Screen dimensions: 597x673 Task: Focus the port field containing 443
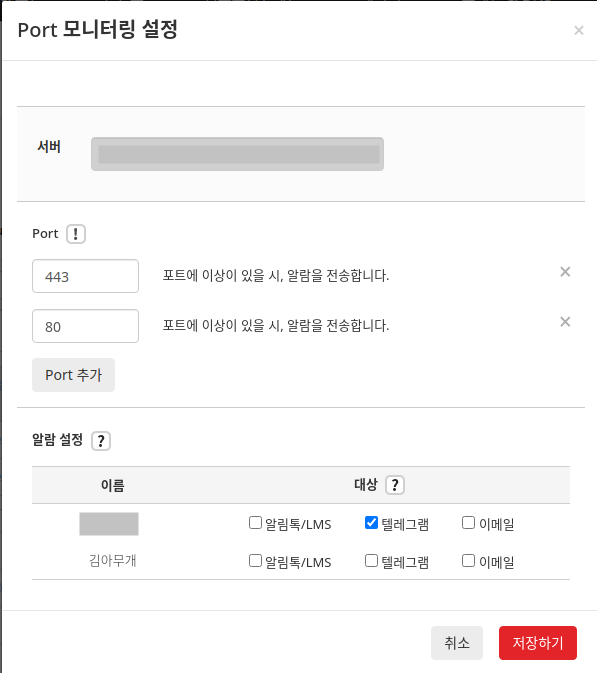85,276
